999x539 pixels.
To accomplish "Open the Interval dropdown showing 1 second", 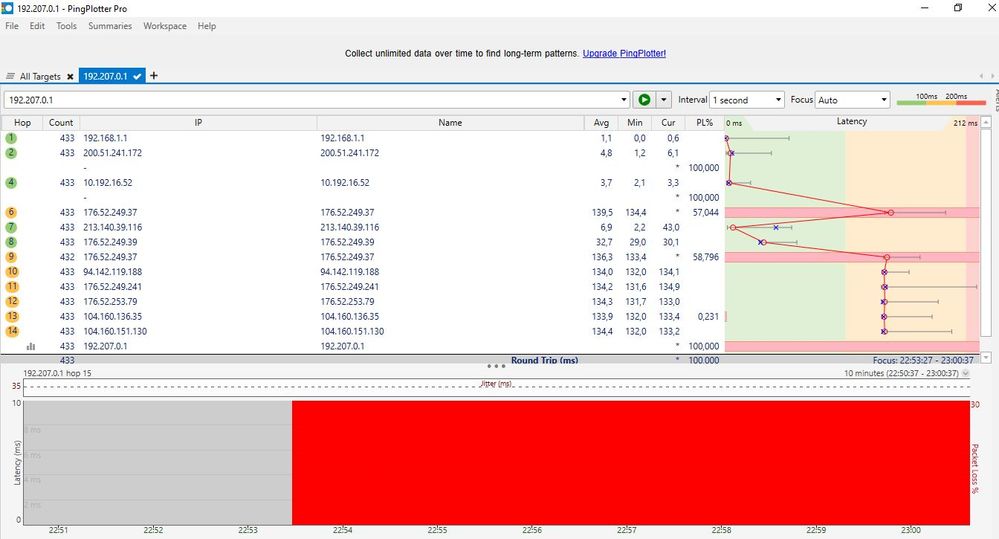I will tap(746, 100).
